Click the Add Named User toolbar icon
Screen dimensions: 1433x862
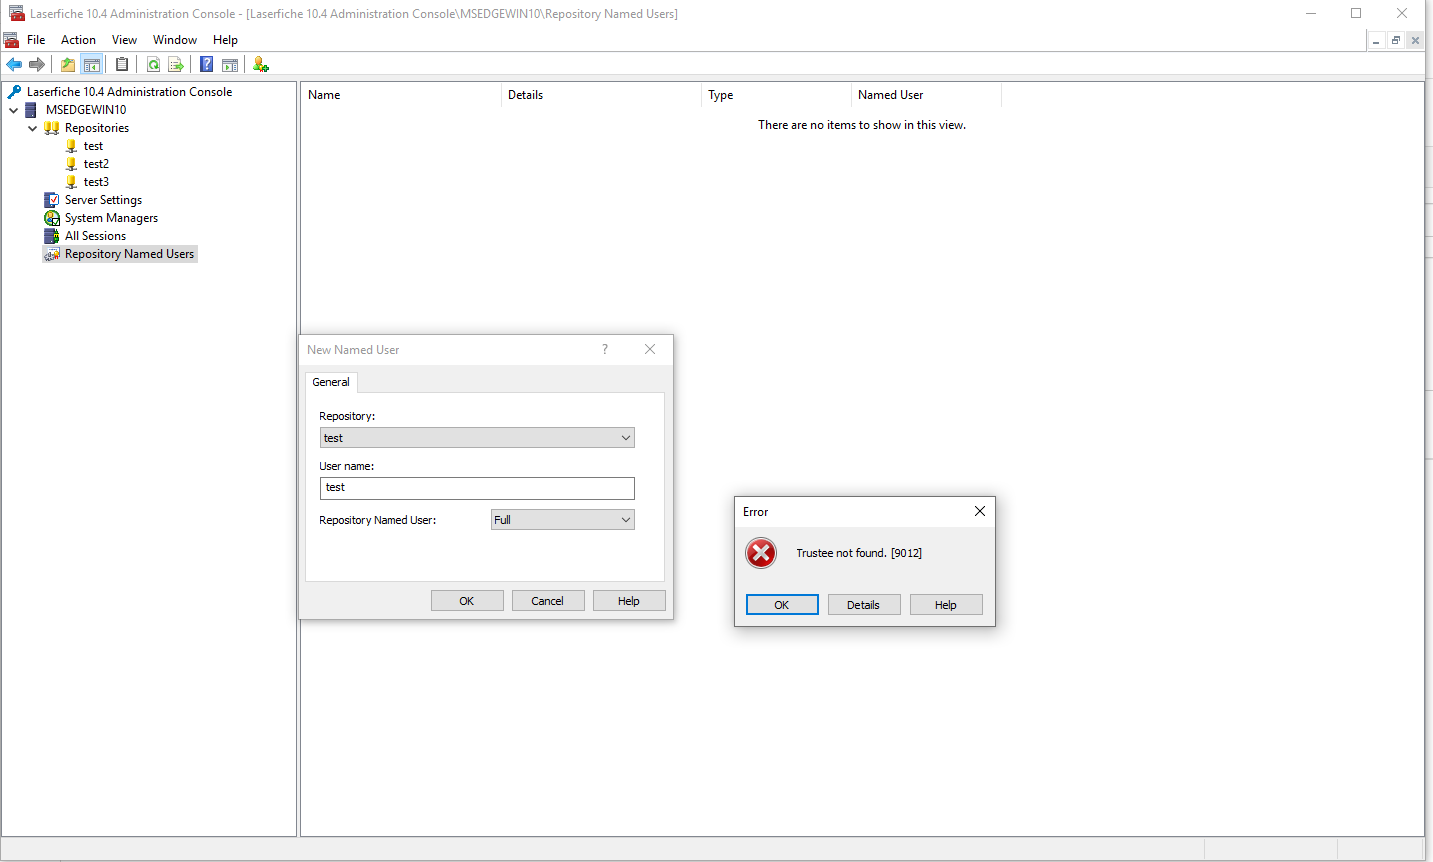pyautogui.click(x=261, y=65)
